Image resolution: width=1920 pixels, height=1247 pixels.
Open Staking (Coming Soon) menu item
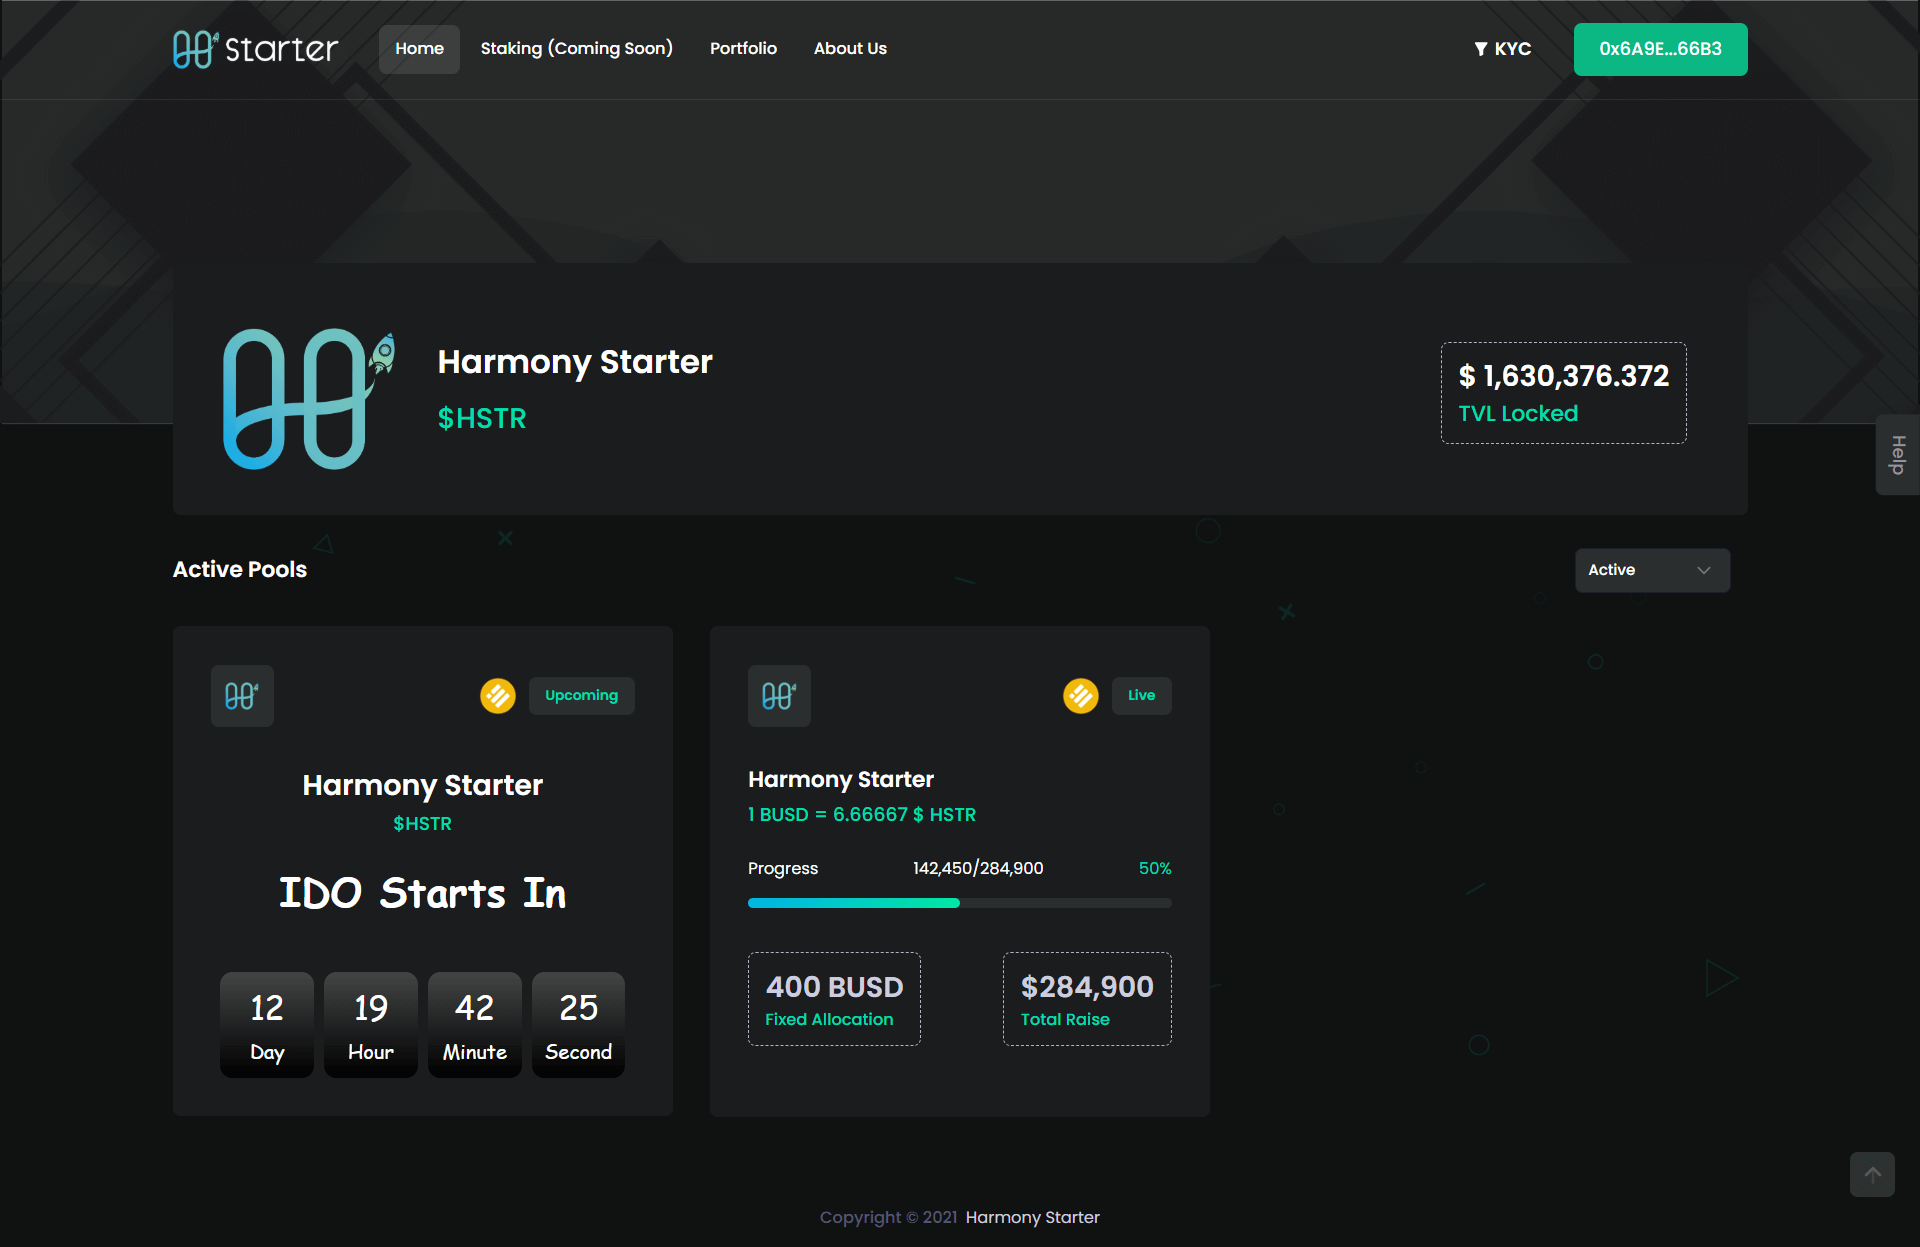click(x=576, y=49)
